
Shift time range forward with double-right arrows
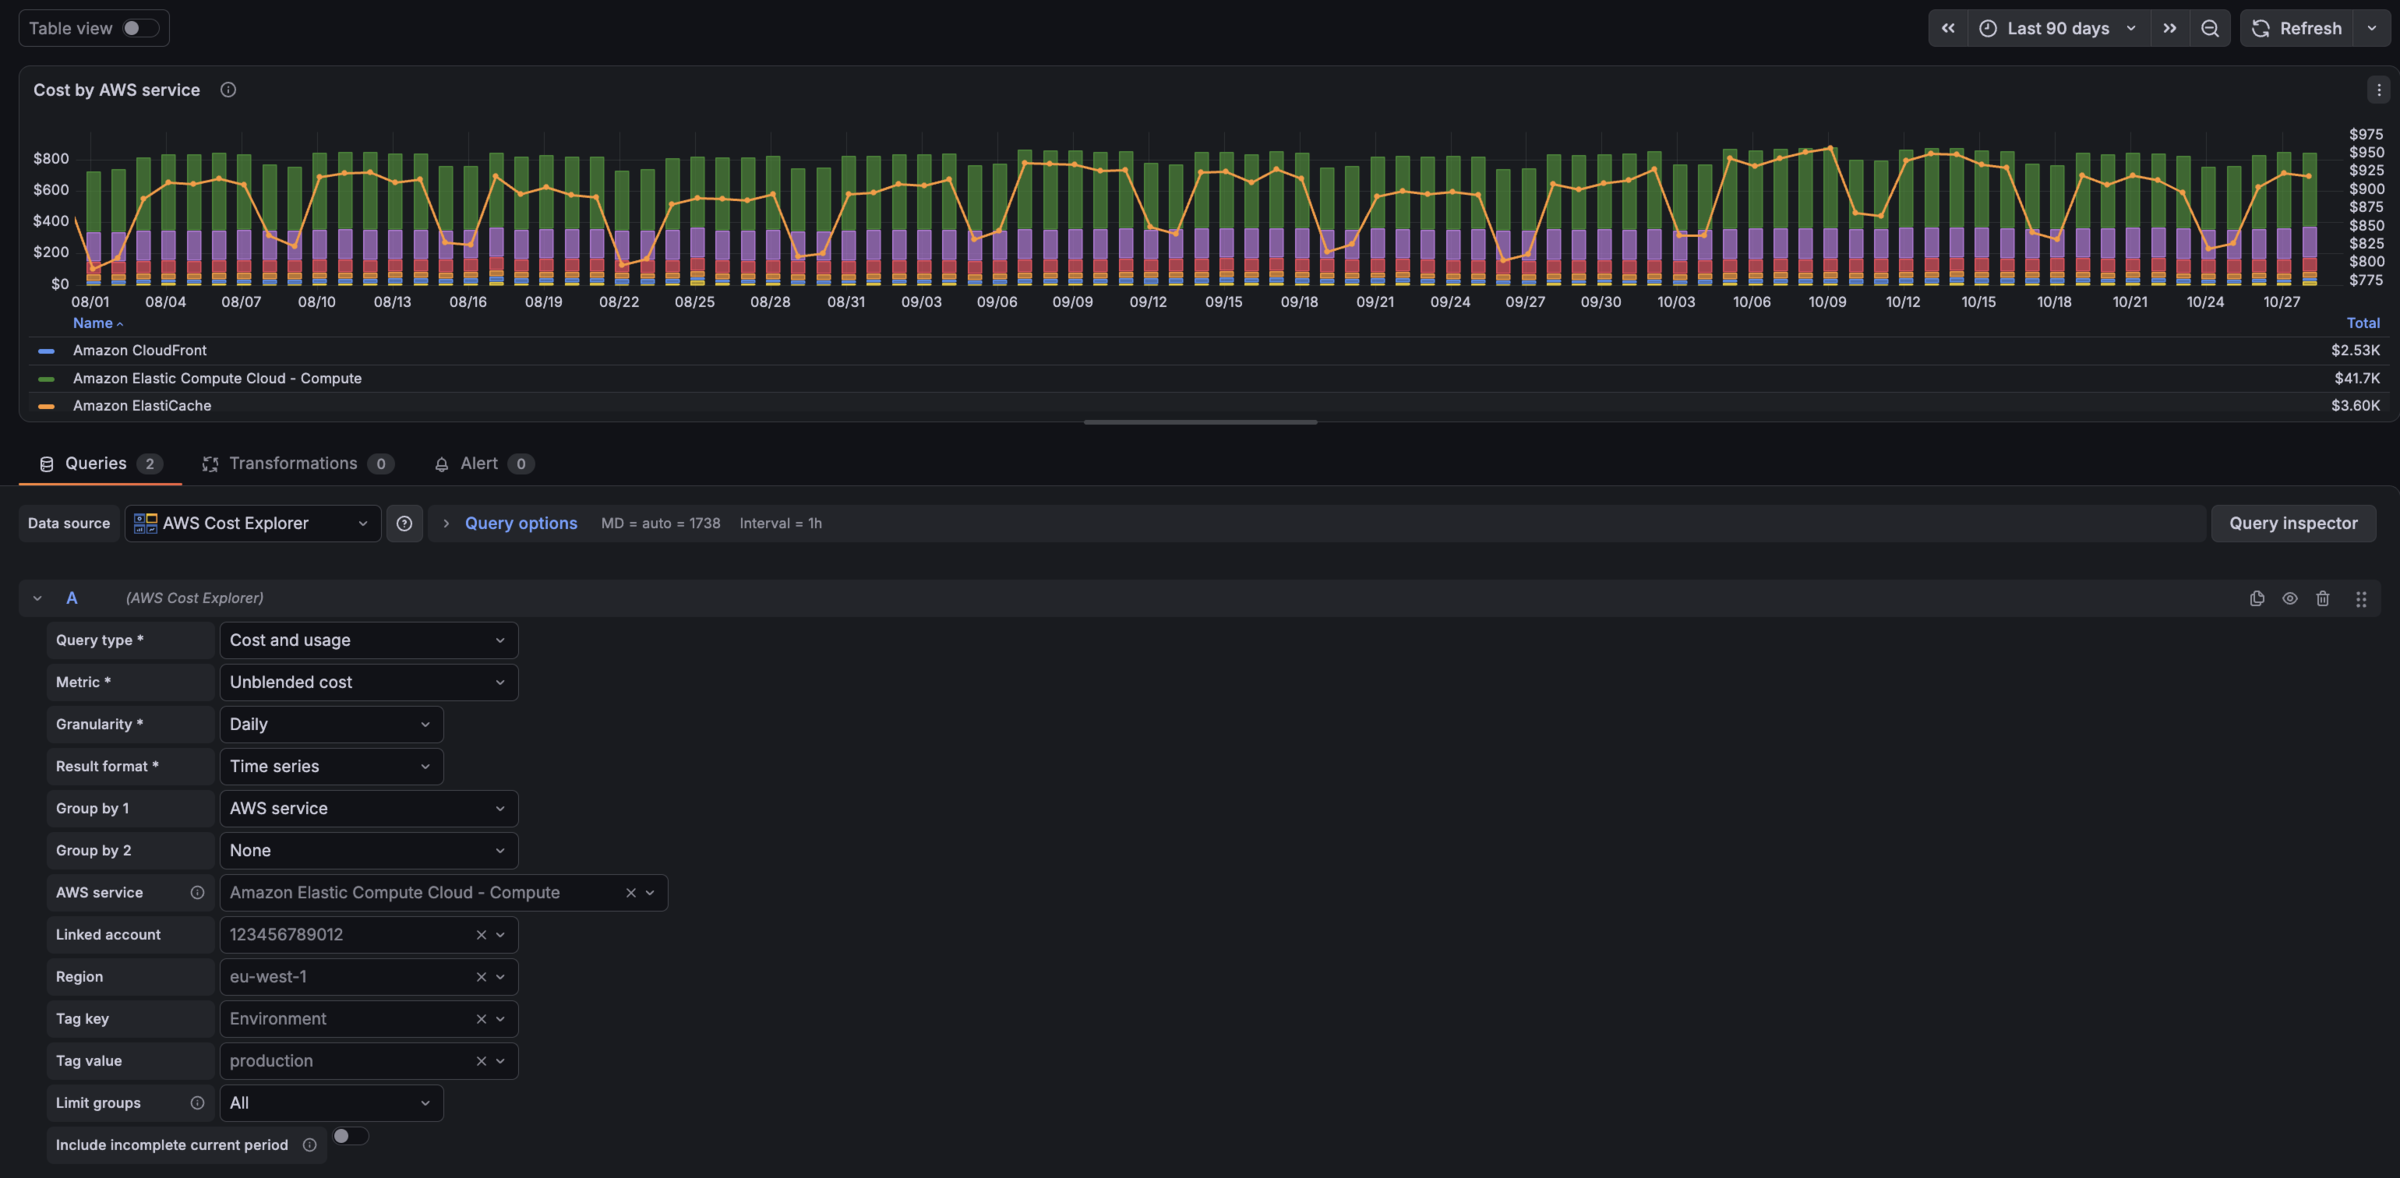pos(2169,28)
